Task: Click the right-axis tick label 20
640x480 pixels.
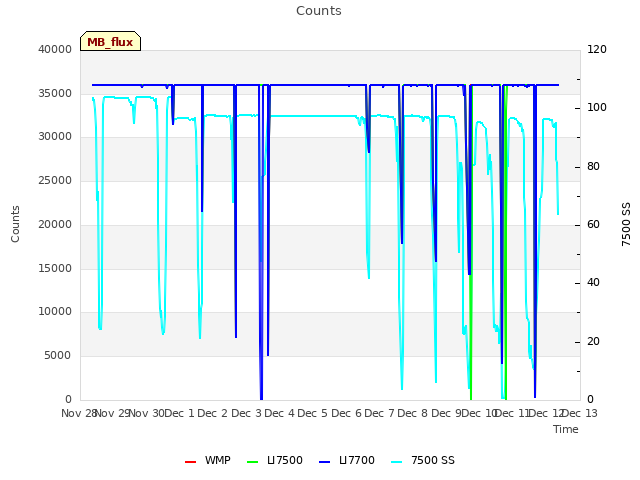Action: tap(593, 341)
